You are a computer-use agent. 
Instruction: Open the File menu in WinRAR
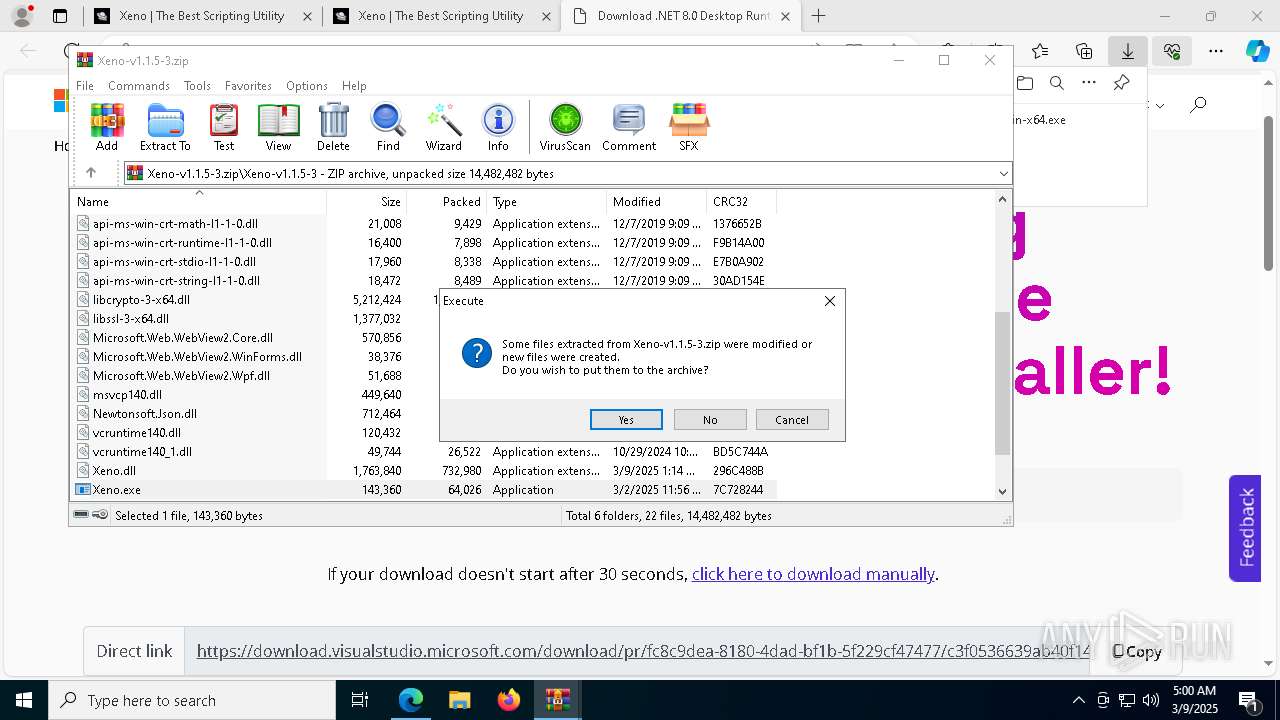pyautogui.click(x=85, y=86)
